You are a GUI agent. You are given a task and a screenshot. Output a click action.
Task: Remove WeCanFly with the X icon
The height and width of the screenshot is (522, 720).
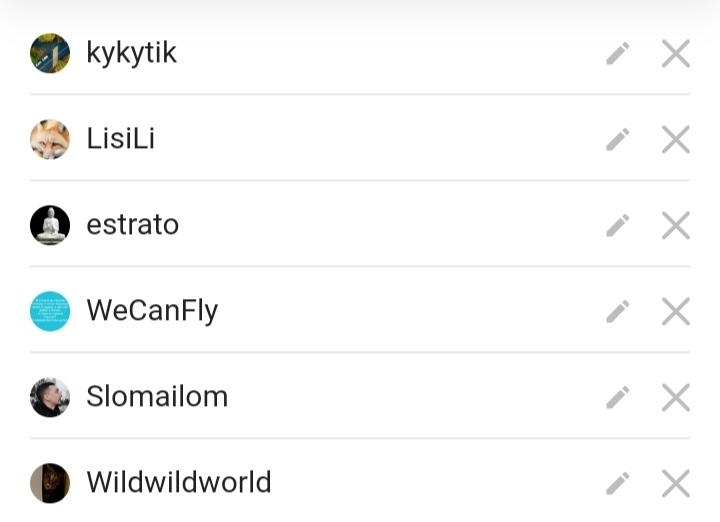676,312
